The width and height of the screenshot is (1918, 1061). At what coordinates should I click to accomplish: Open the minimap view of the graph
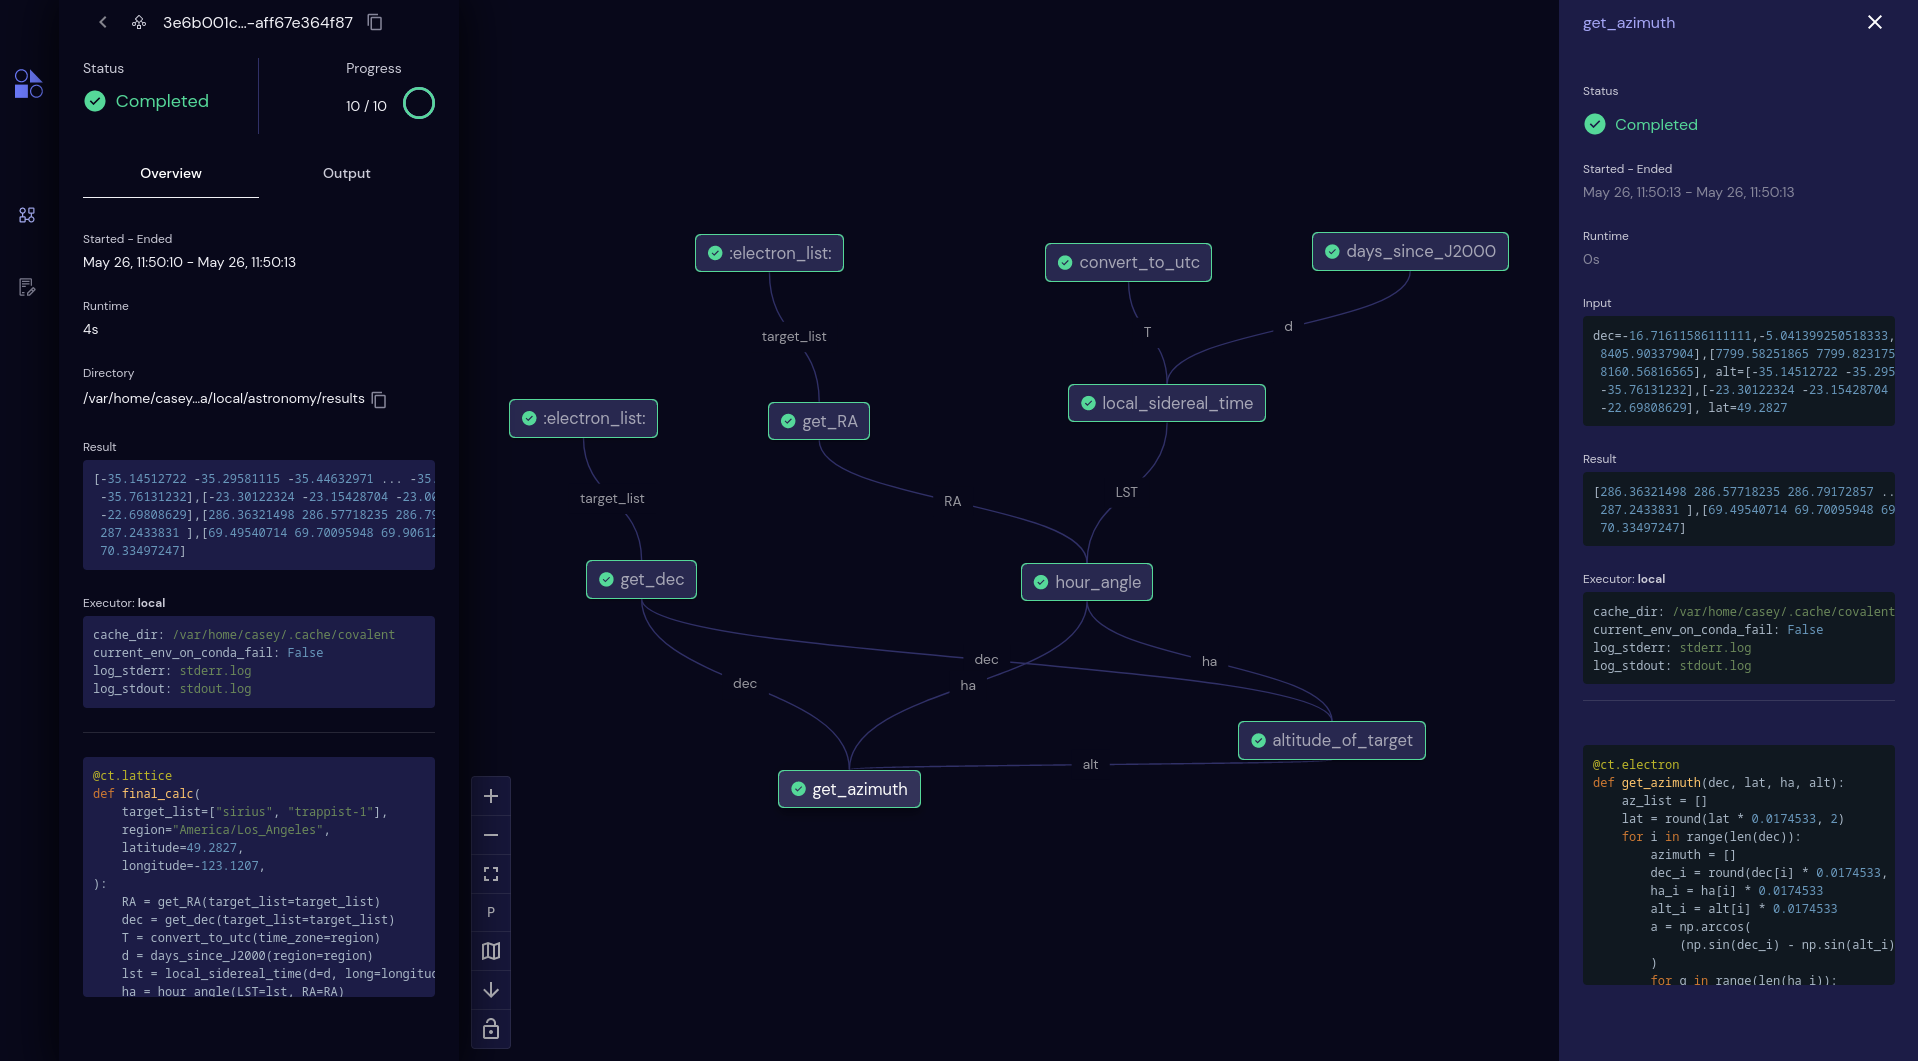pos(490,950)
